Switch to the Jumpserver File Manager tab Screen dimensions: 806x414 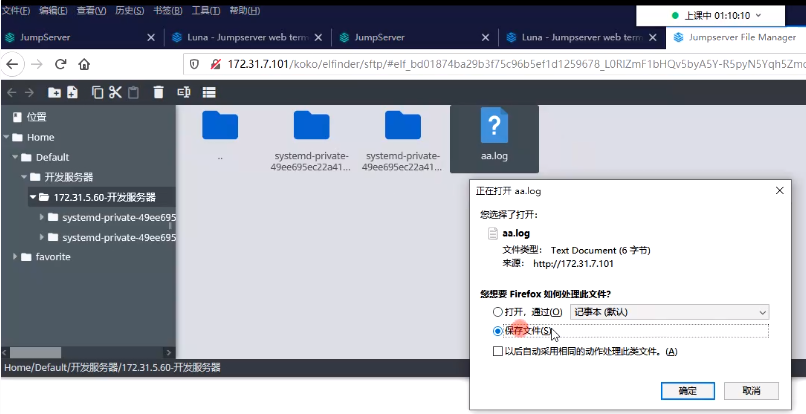coord(736,38)
